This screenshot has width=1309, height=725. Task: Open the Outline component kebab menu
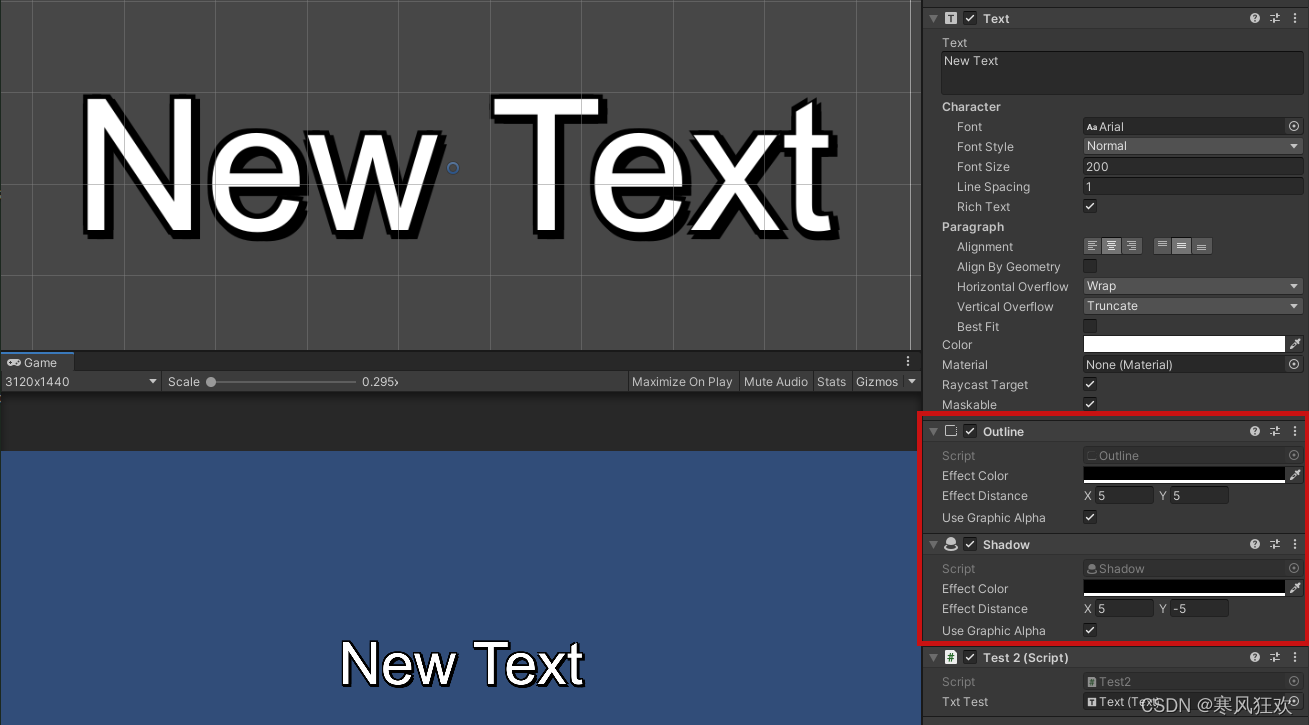(x=1295, y=431)
